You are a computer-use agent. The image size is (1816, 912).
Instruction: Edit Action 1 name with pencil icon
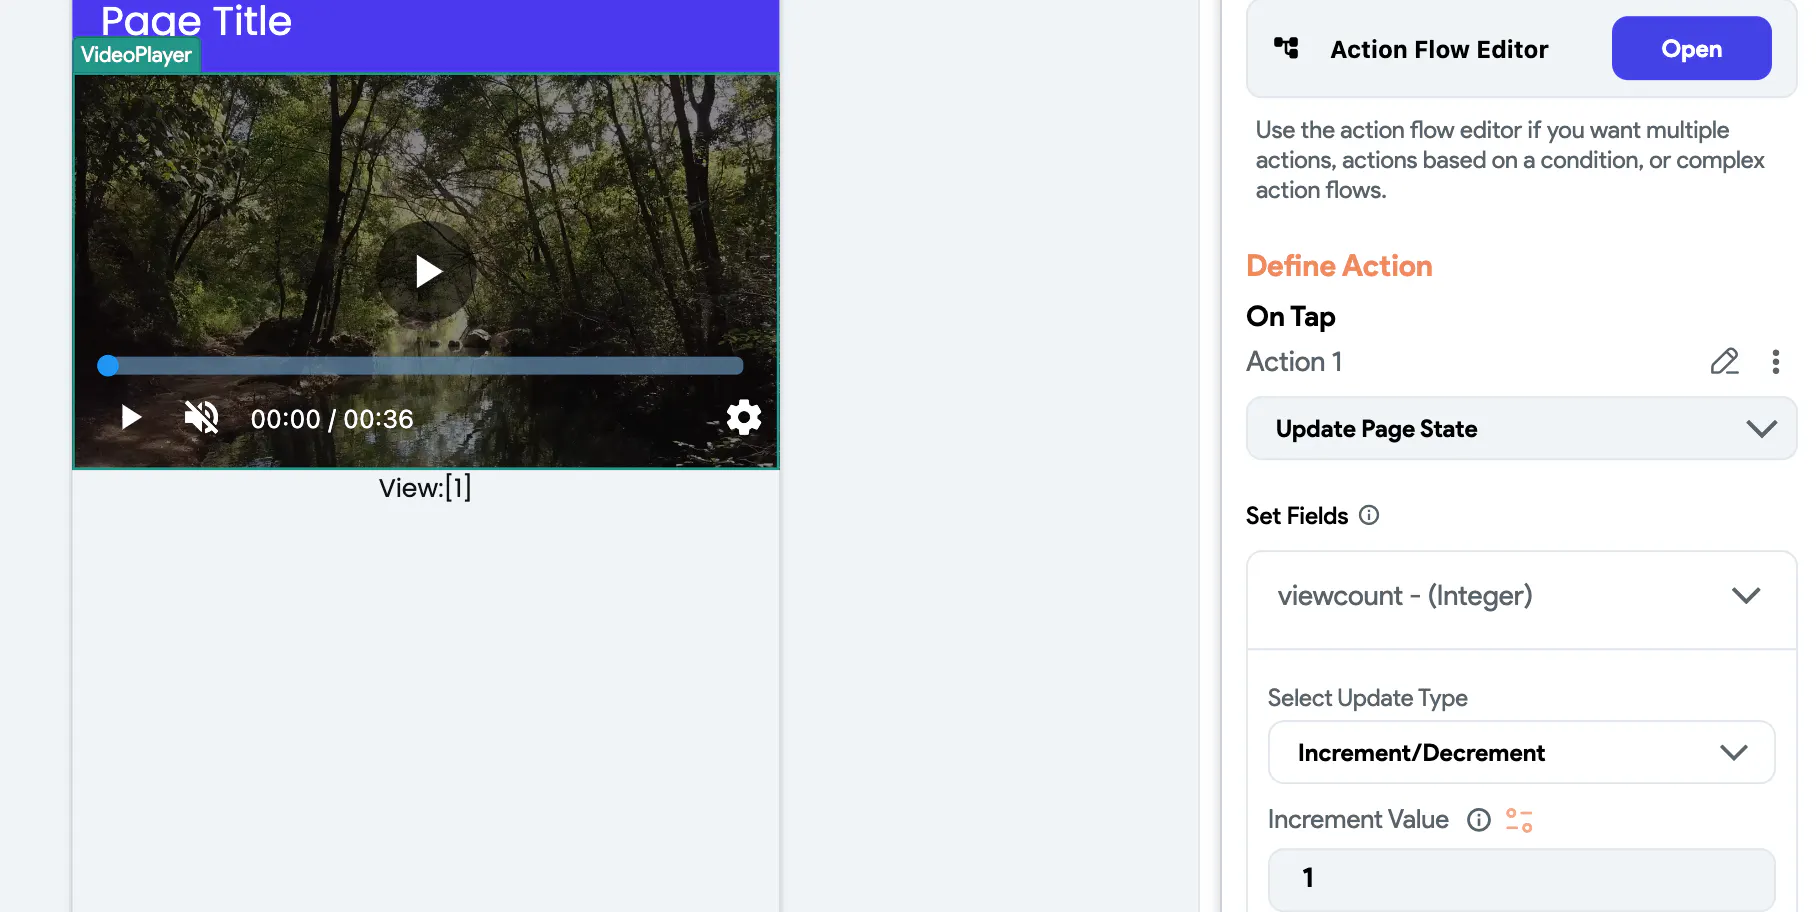pos(1724,361)
